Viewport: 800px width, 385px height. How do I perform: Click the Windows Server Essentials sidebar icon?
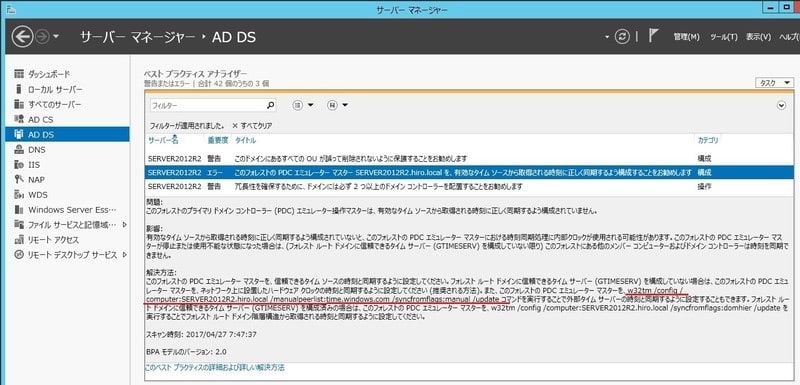(19, 210)
